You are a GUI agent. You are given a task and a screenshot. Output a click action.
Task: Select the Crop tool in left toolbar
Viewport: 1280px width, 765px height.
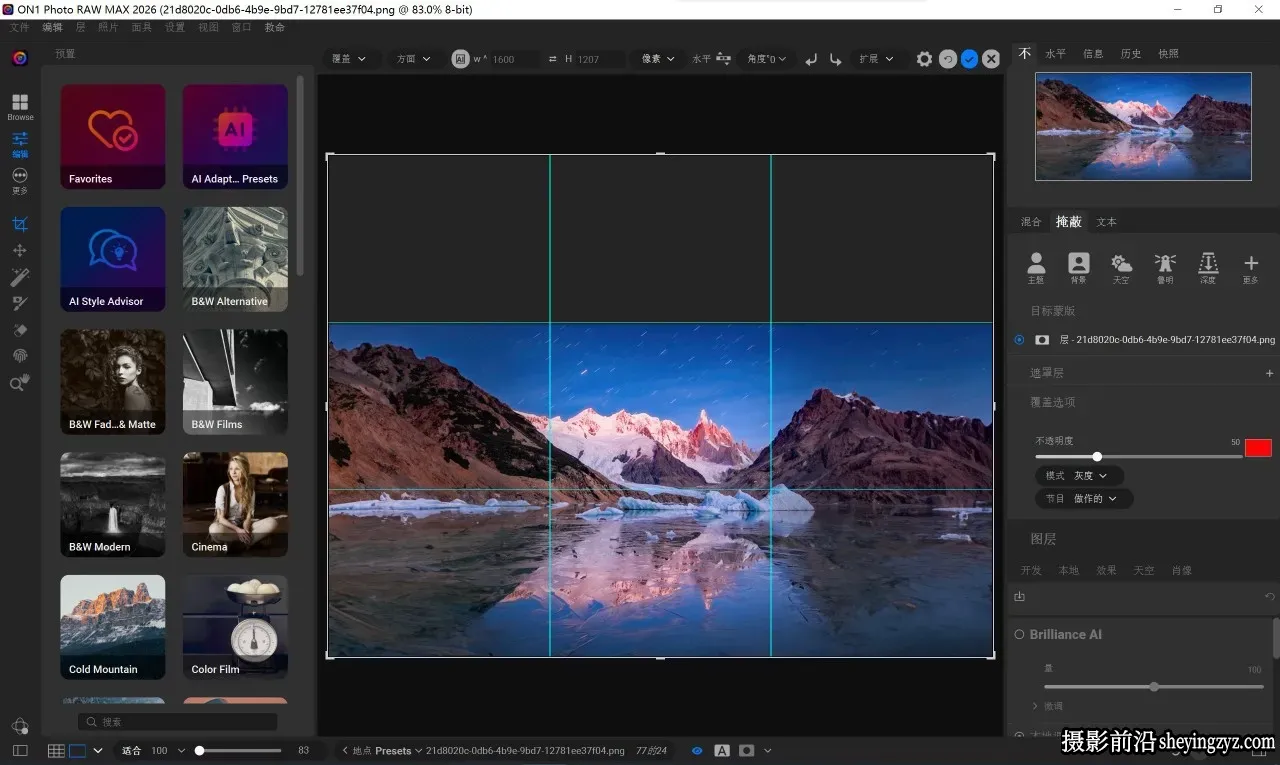click(20, 224)
